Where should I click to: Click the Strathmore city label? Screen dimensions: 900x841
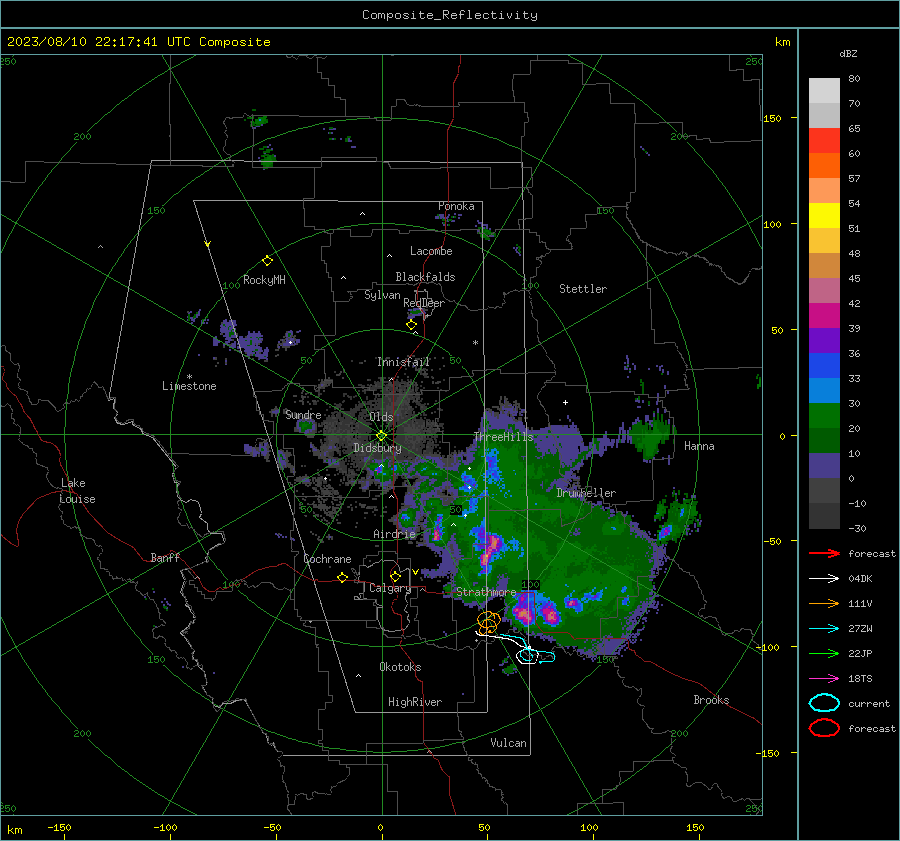pyautogui.click(x=486, y=592)
